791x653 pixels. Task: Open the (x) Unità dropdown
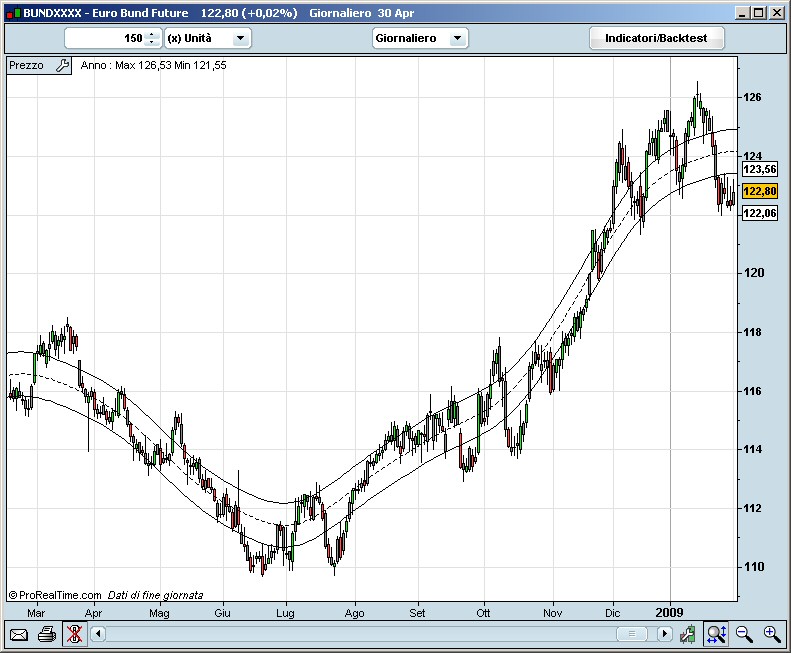(208, 38)
